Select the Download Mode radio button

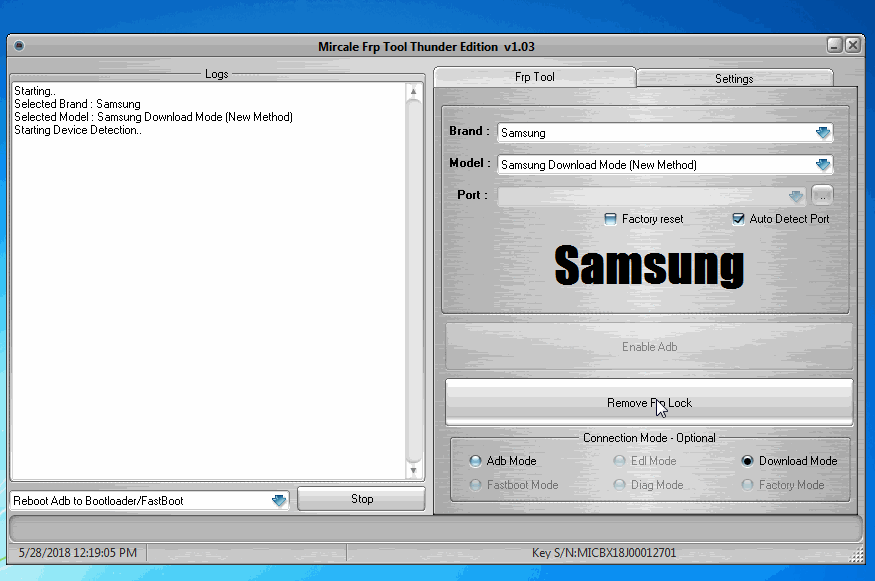(748, 461)
